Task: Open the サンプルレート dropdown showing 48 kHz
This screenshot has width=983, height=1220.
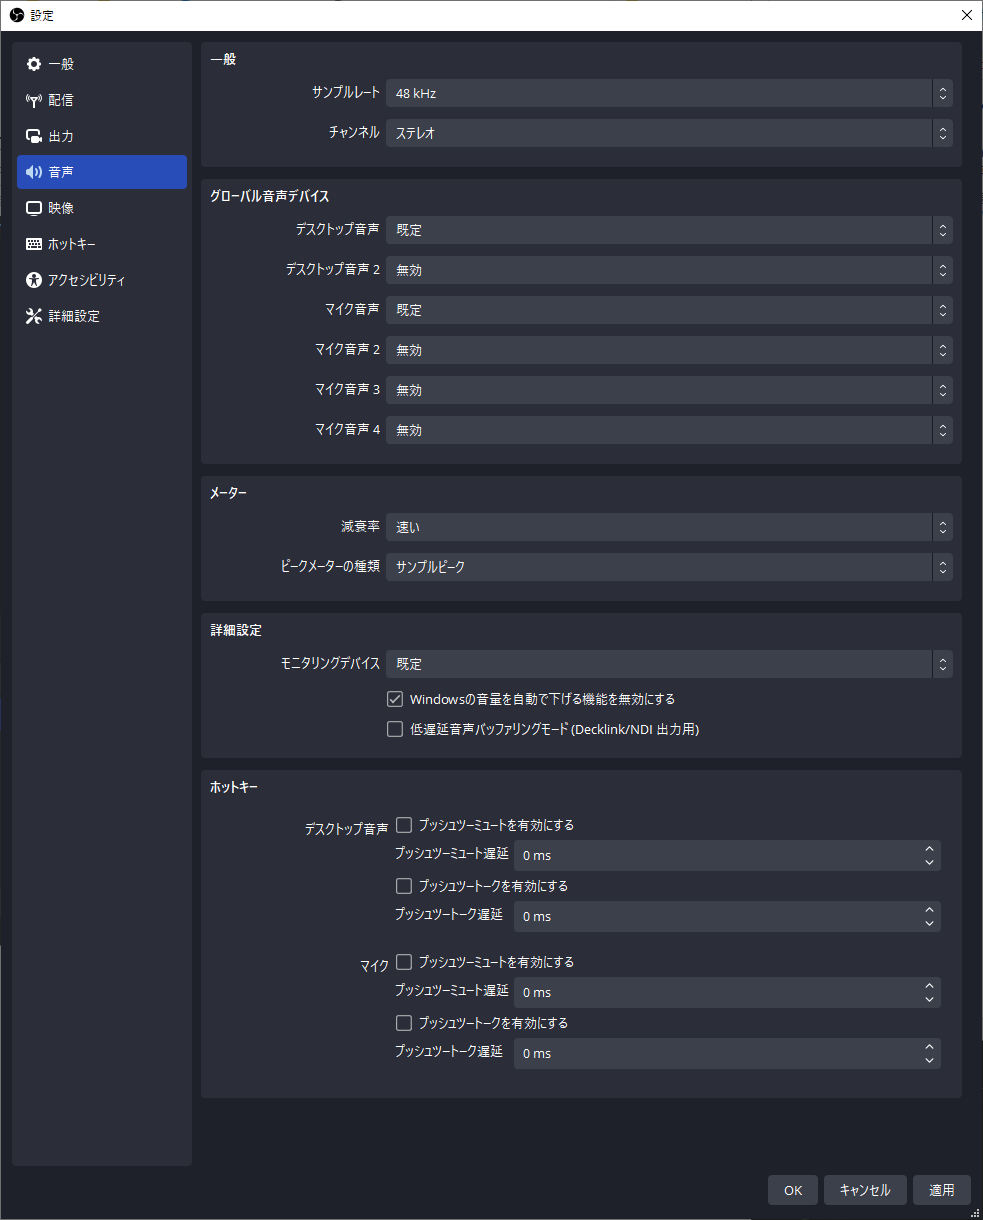Action: 668,93
